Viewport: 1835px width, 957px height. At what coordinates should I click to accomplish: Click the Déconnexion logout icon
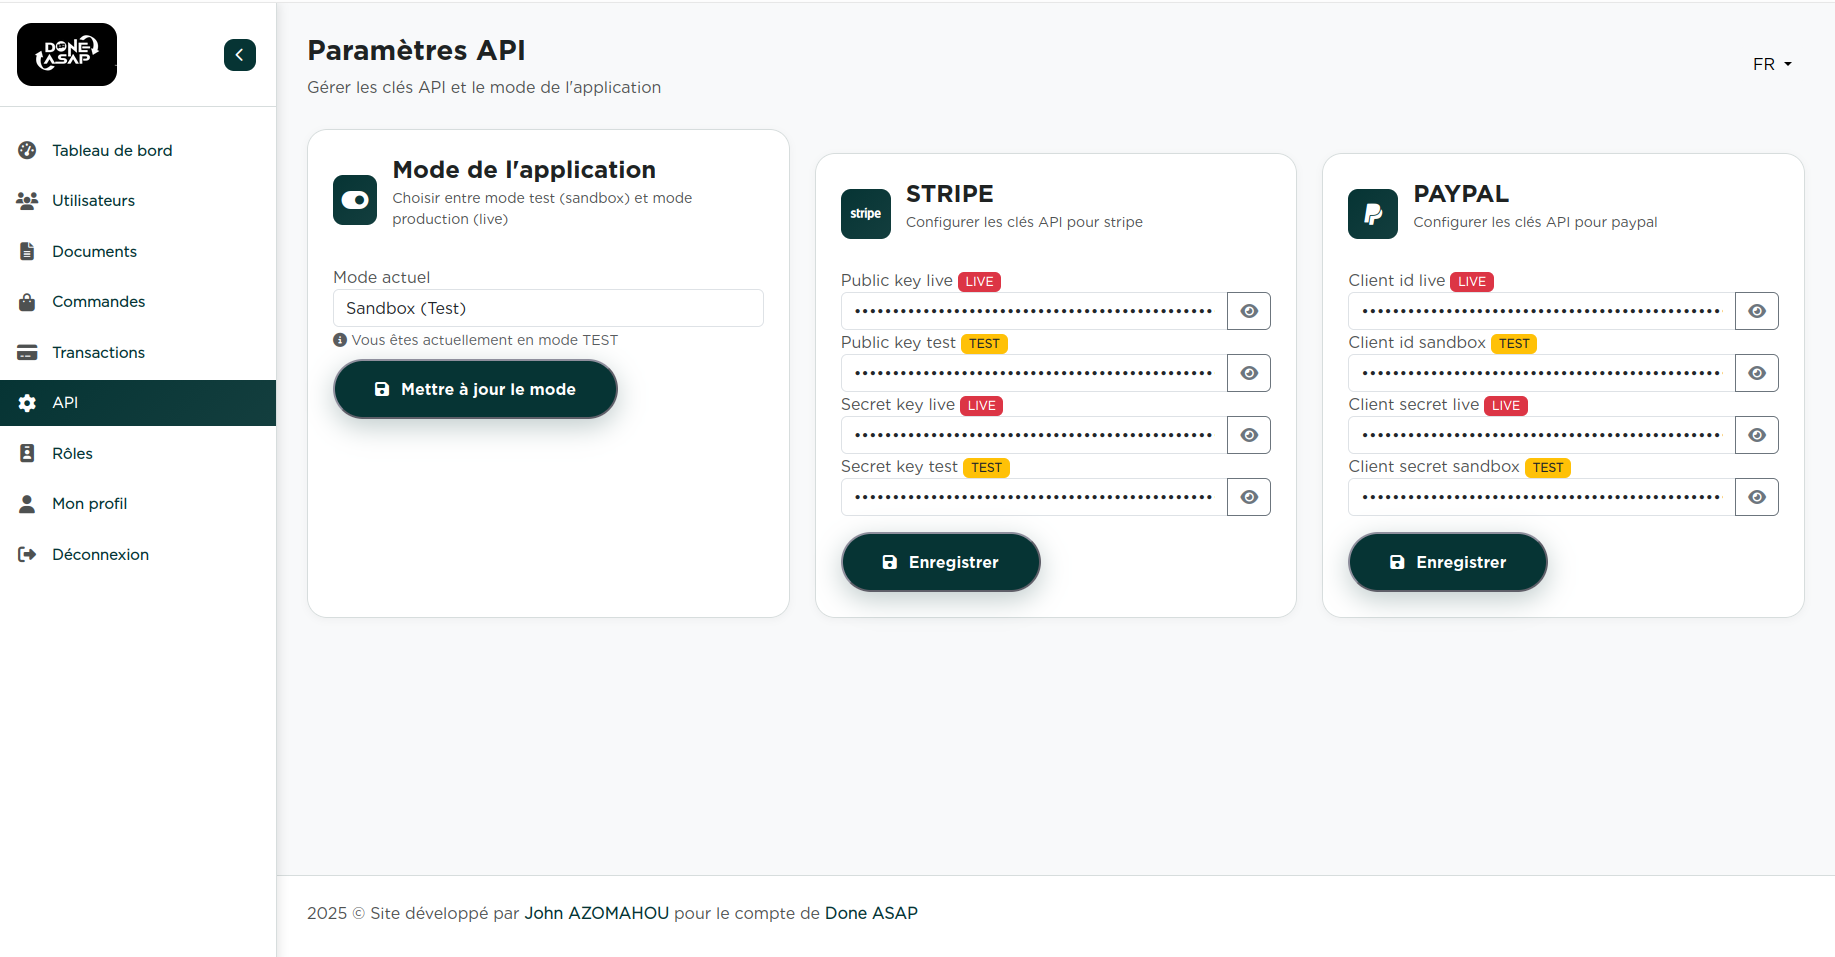tap(27, 554)
